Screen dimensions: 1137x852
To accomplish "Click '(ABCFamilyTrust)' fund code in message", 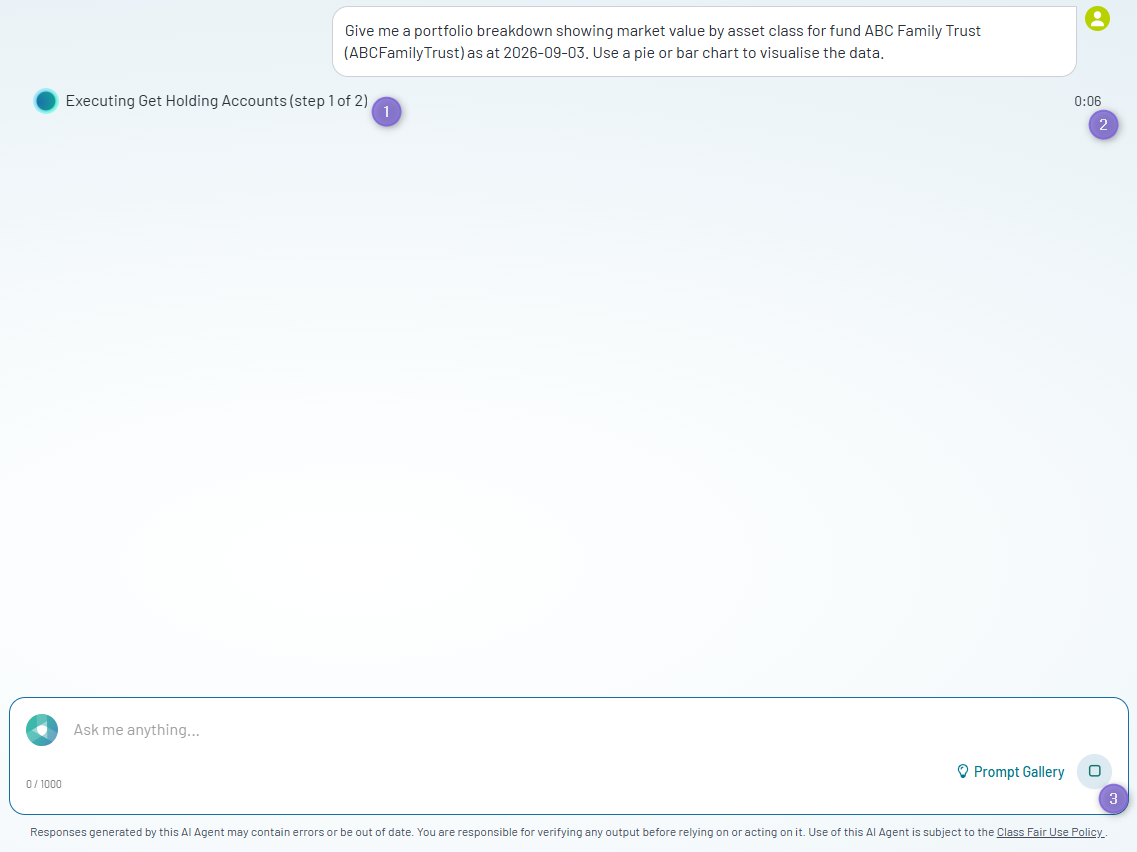I will click(x=404, y=53).
